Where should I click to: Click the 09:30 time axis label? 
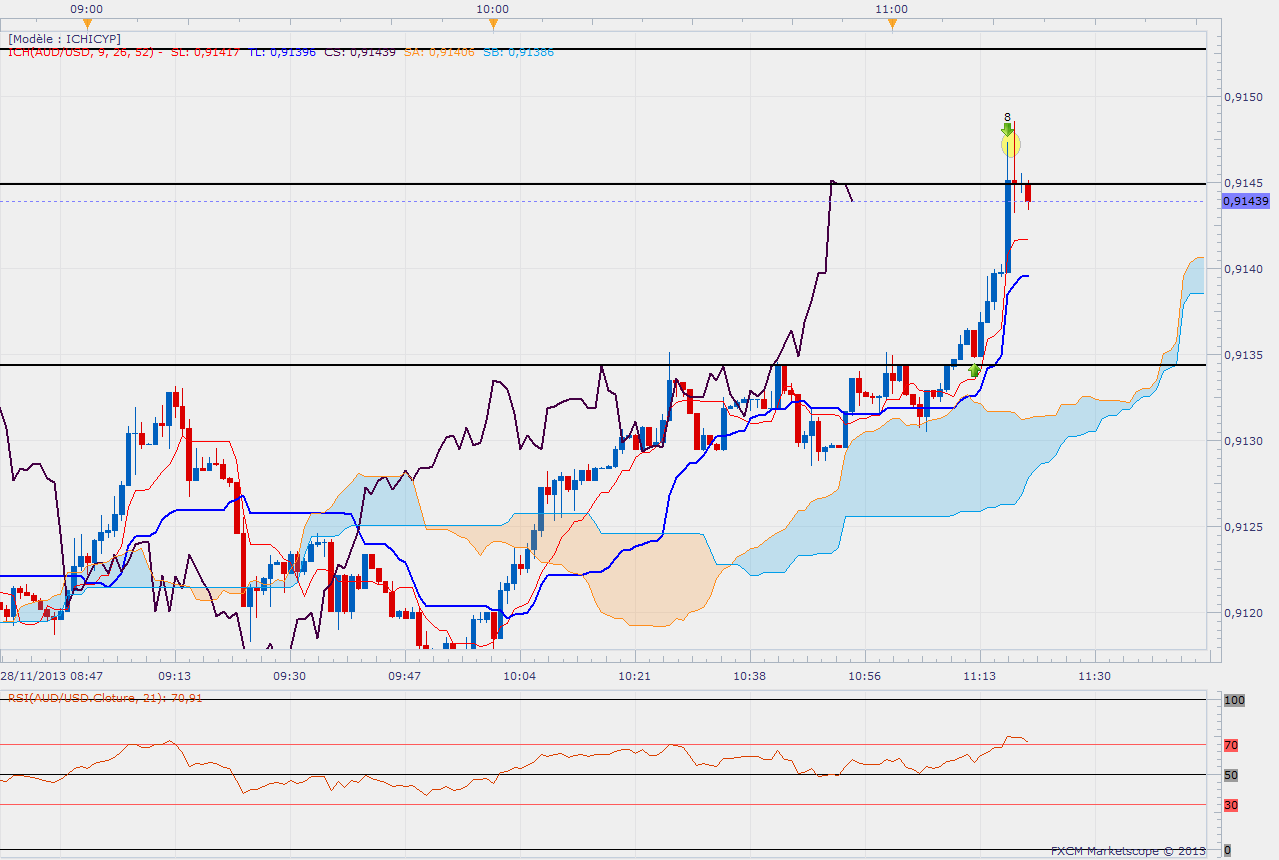click(289, 676)
